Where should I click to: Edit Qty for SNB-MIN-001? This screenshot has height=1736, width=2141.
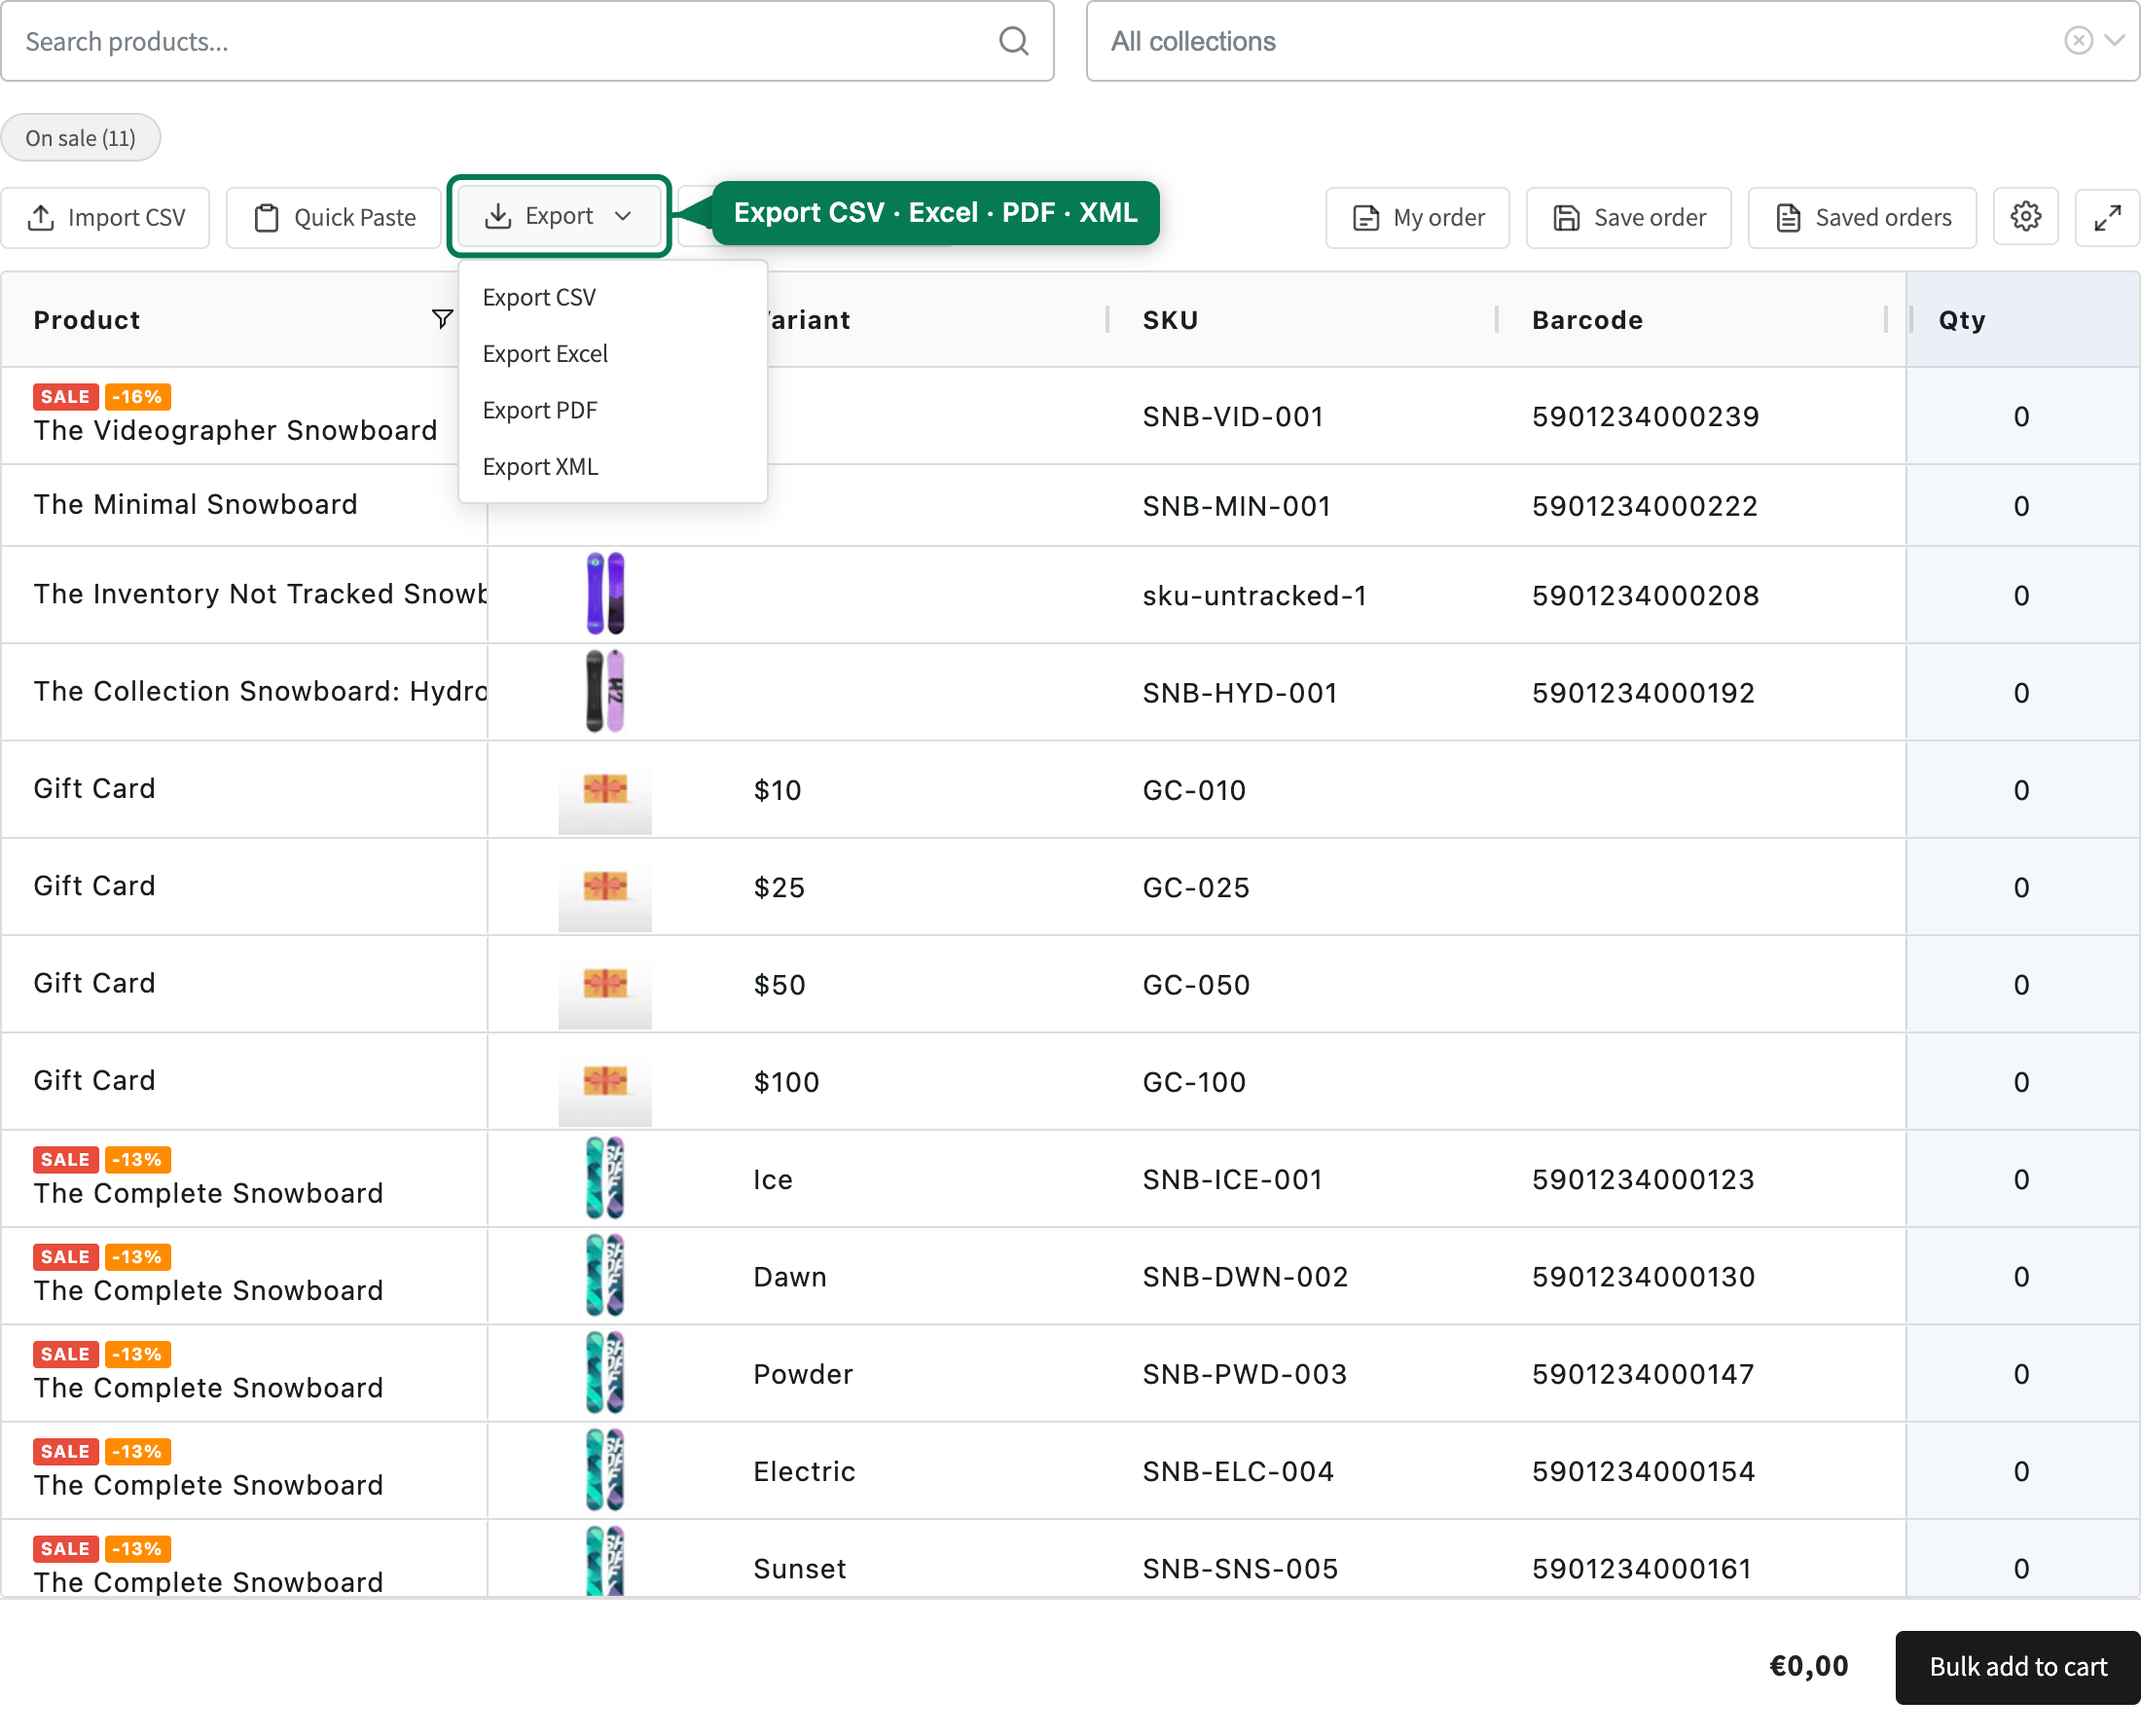[x=2021, y=505]
